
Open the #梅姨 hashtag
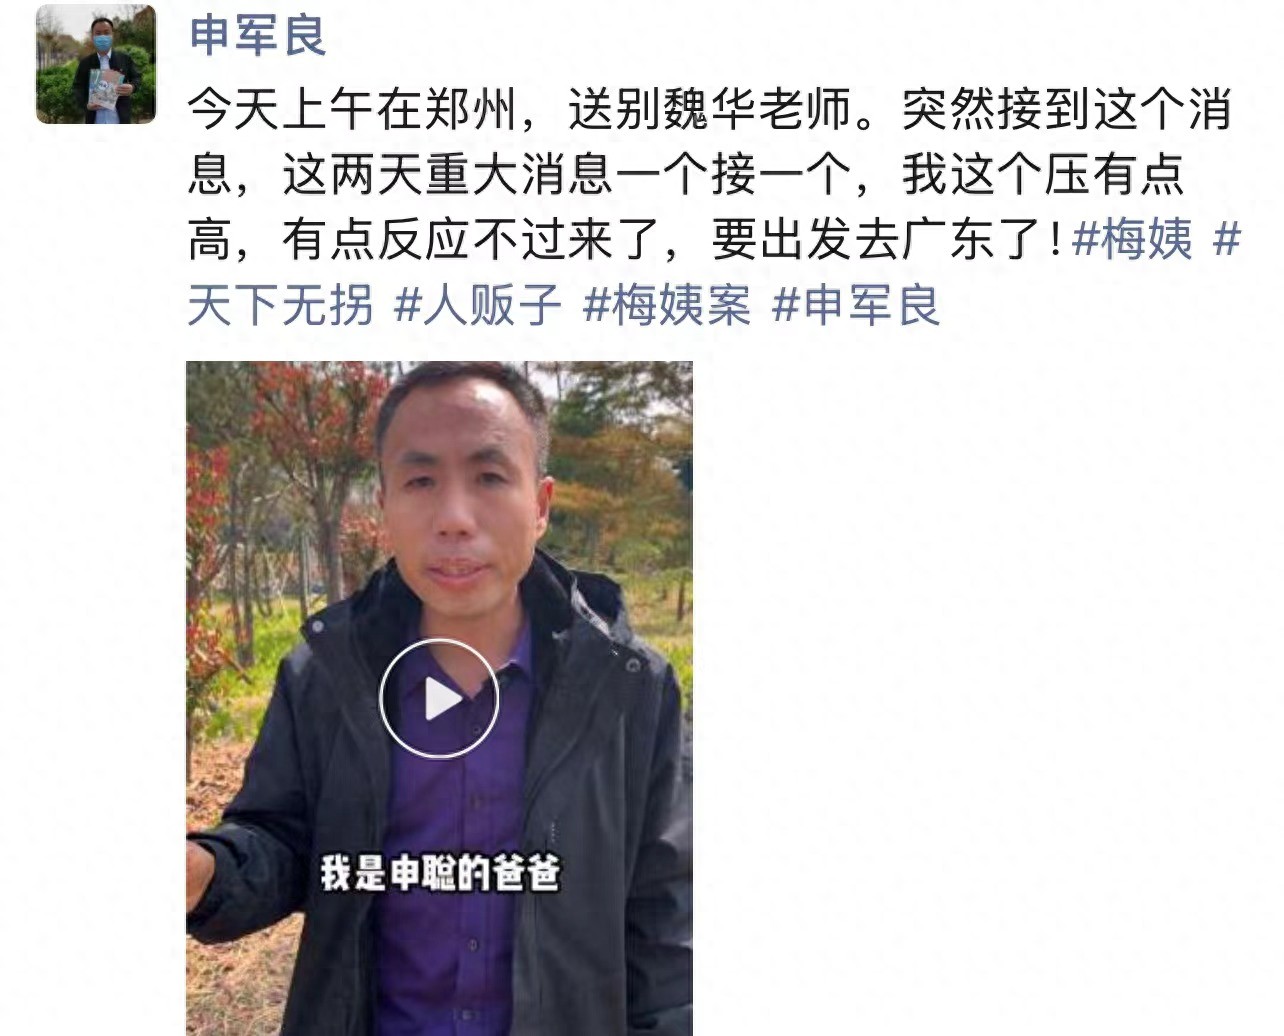tap(1132, 239)
